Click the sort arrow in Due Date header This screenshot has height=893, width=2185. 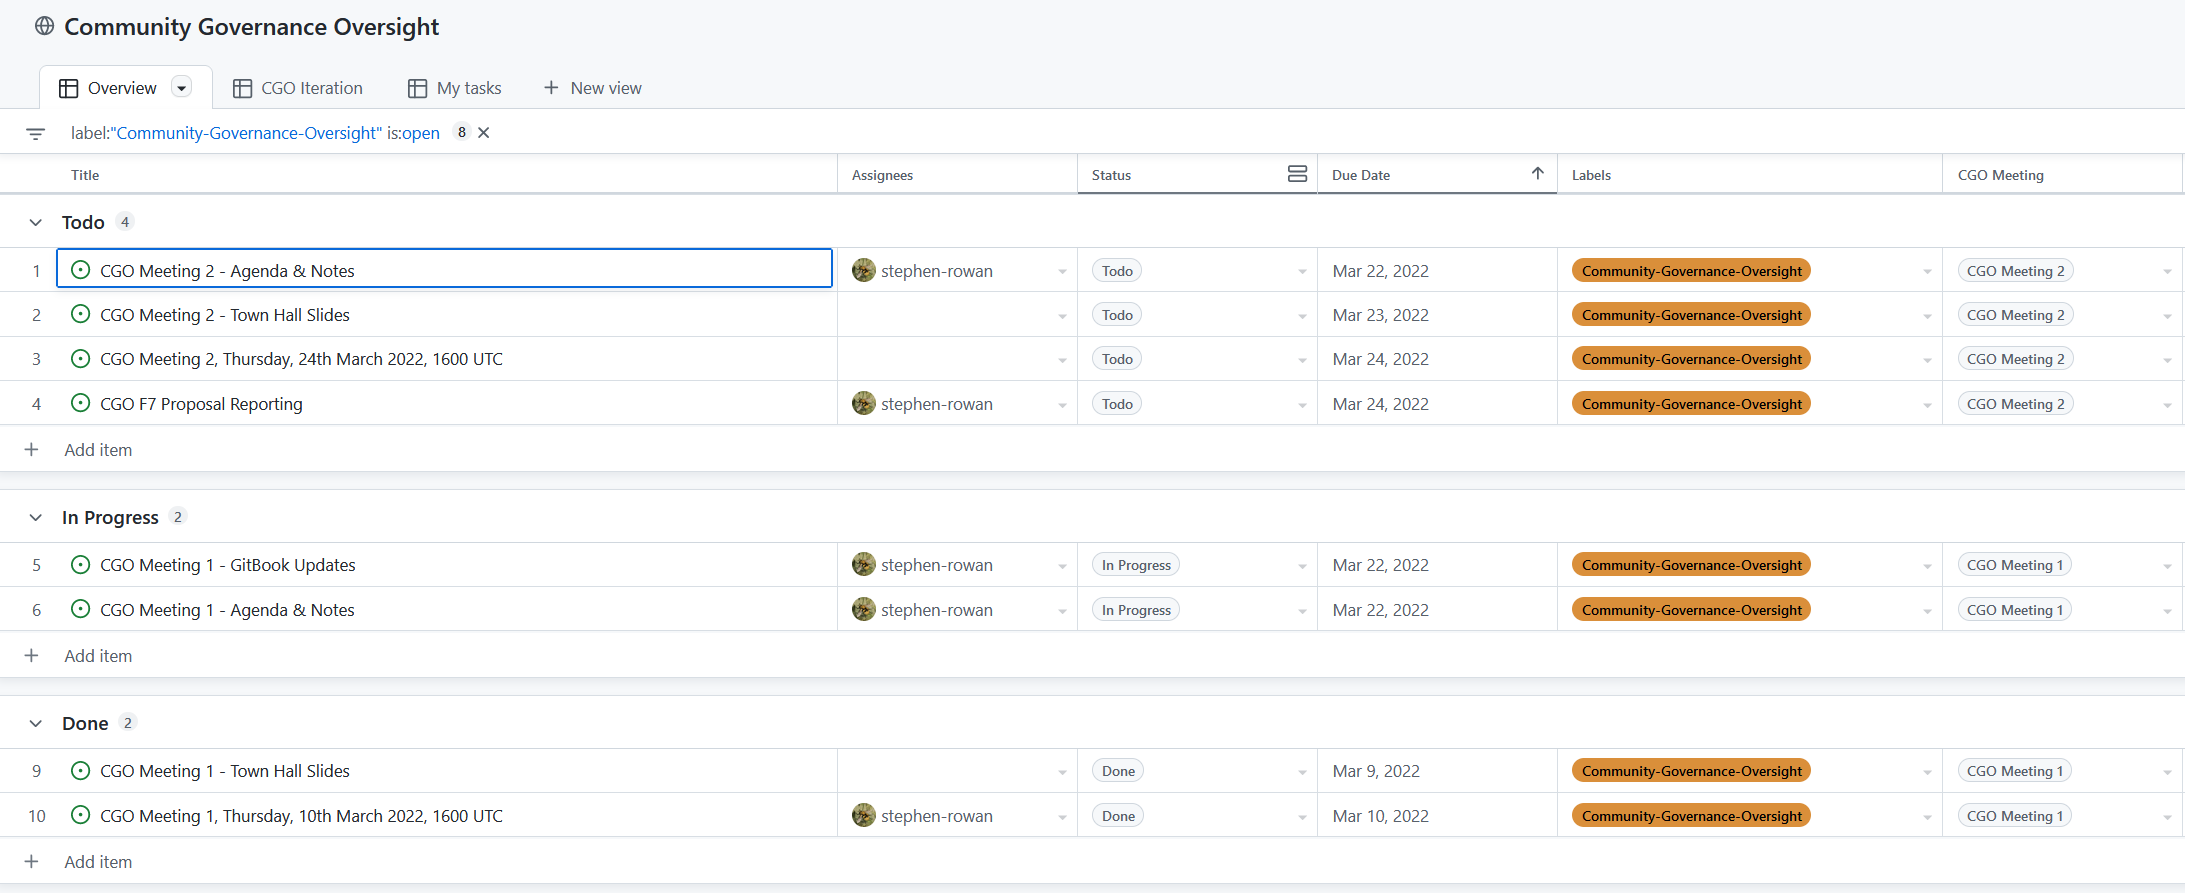[x=1537, y=174]
